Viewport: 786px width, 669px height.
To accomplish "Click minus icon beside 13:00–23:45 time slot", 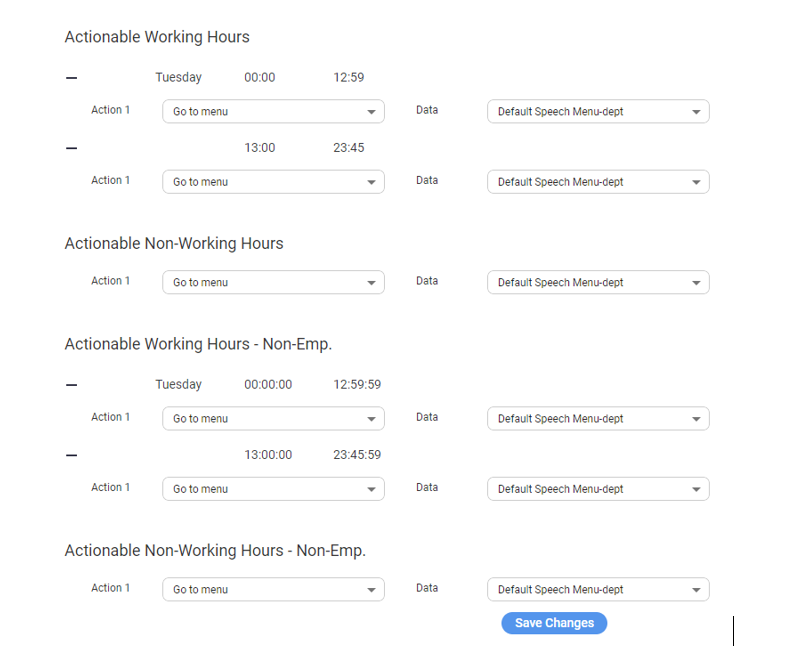I will (71, 148).
